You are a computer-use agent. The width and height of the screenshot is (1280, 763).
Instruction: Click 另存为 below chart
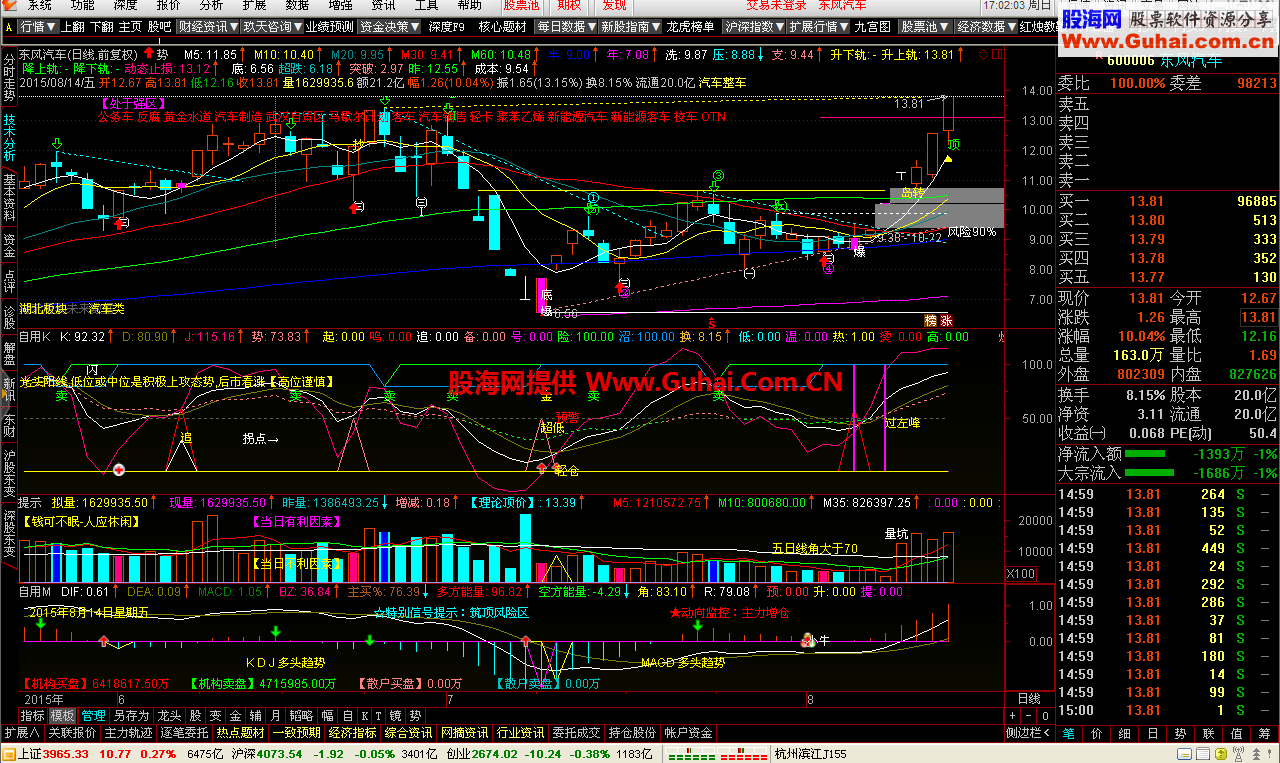point(131,716)
